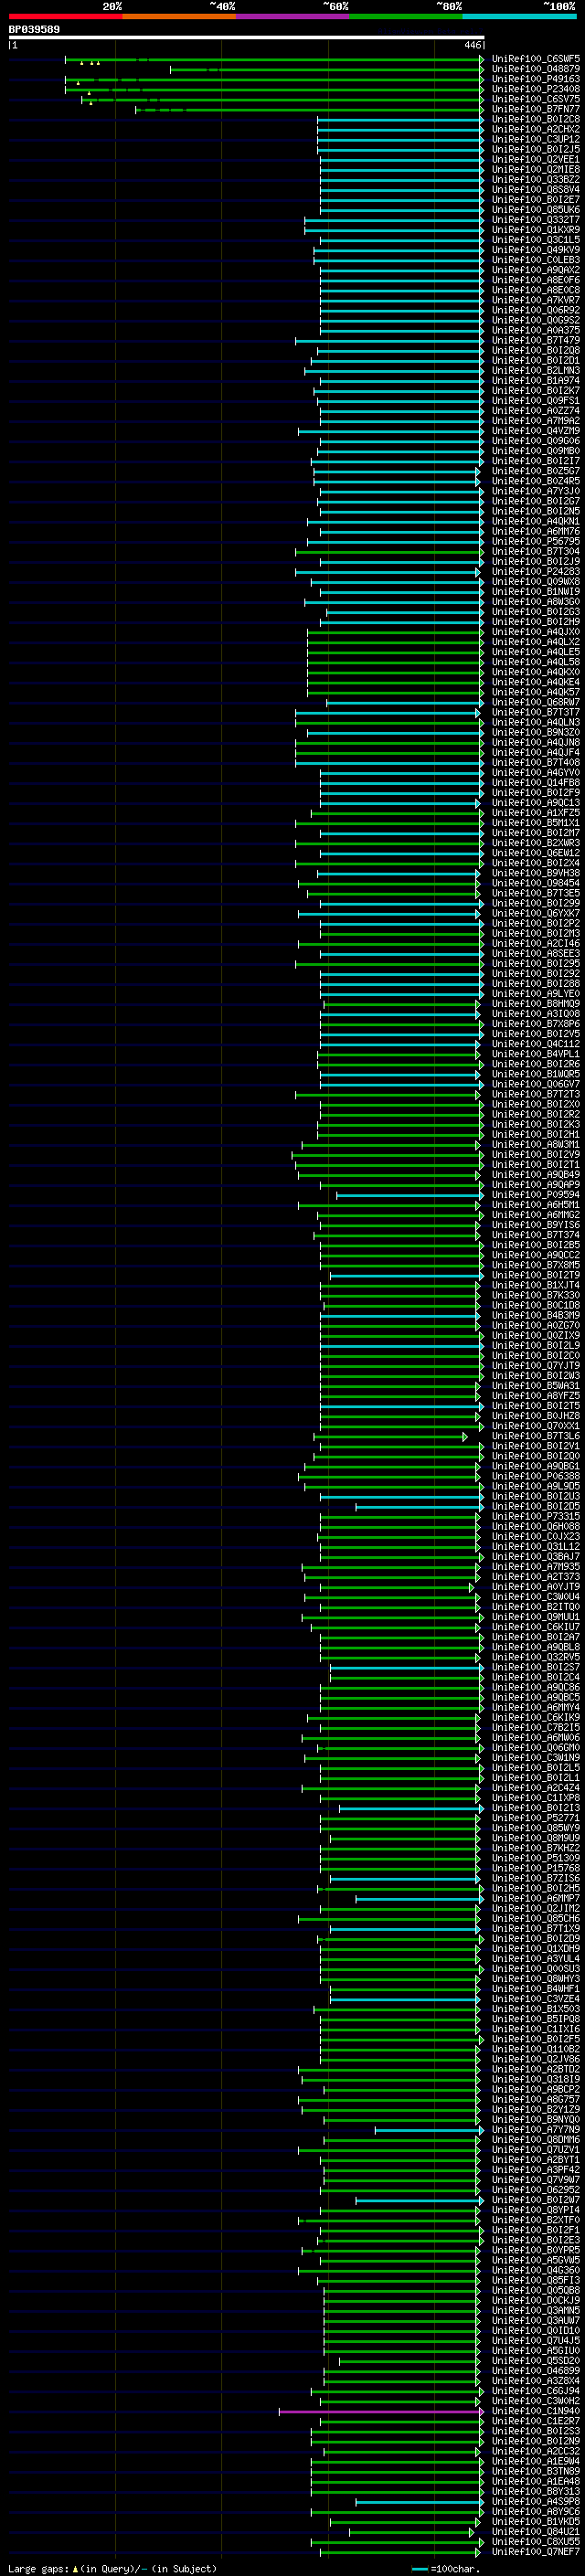This screenshot has height=2576, width=585.
Task: Click the cyan alignment bar for UniRef100_B0I2C8
Action: (400, 119)
